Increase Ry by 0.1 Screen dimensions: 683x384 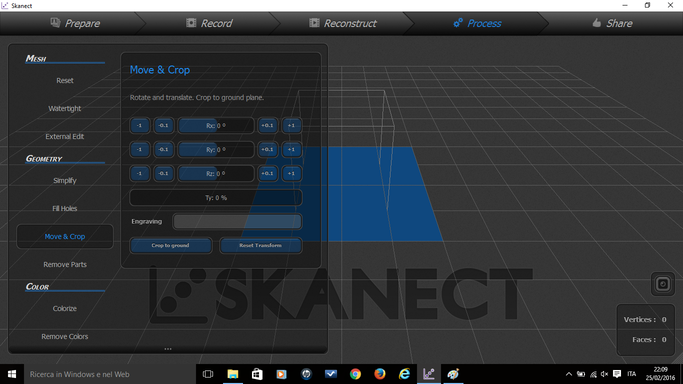267,149
